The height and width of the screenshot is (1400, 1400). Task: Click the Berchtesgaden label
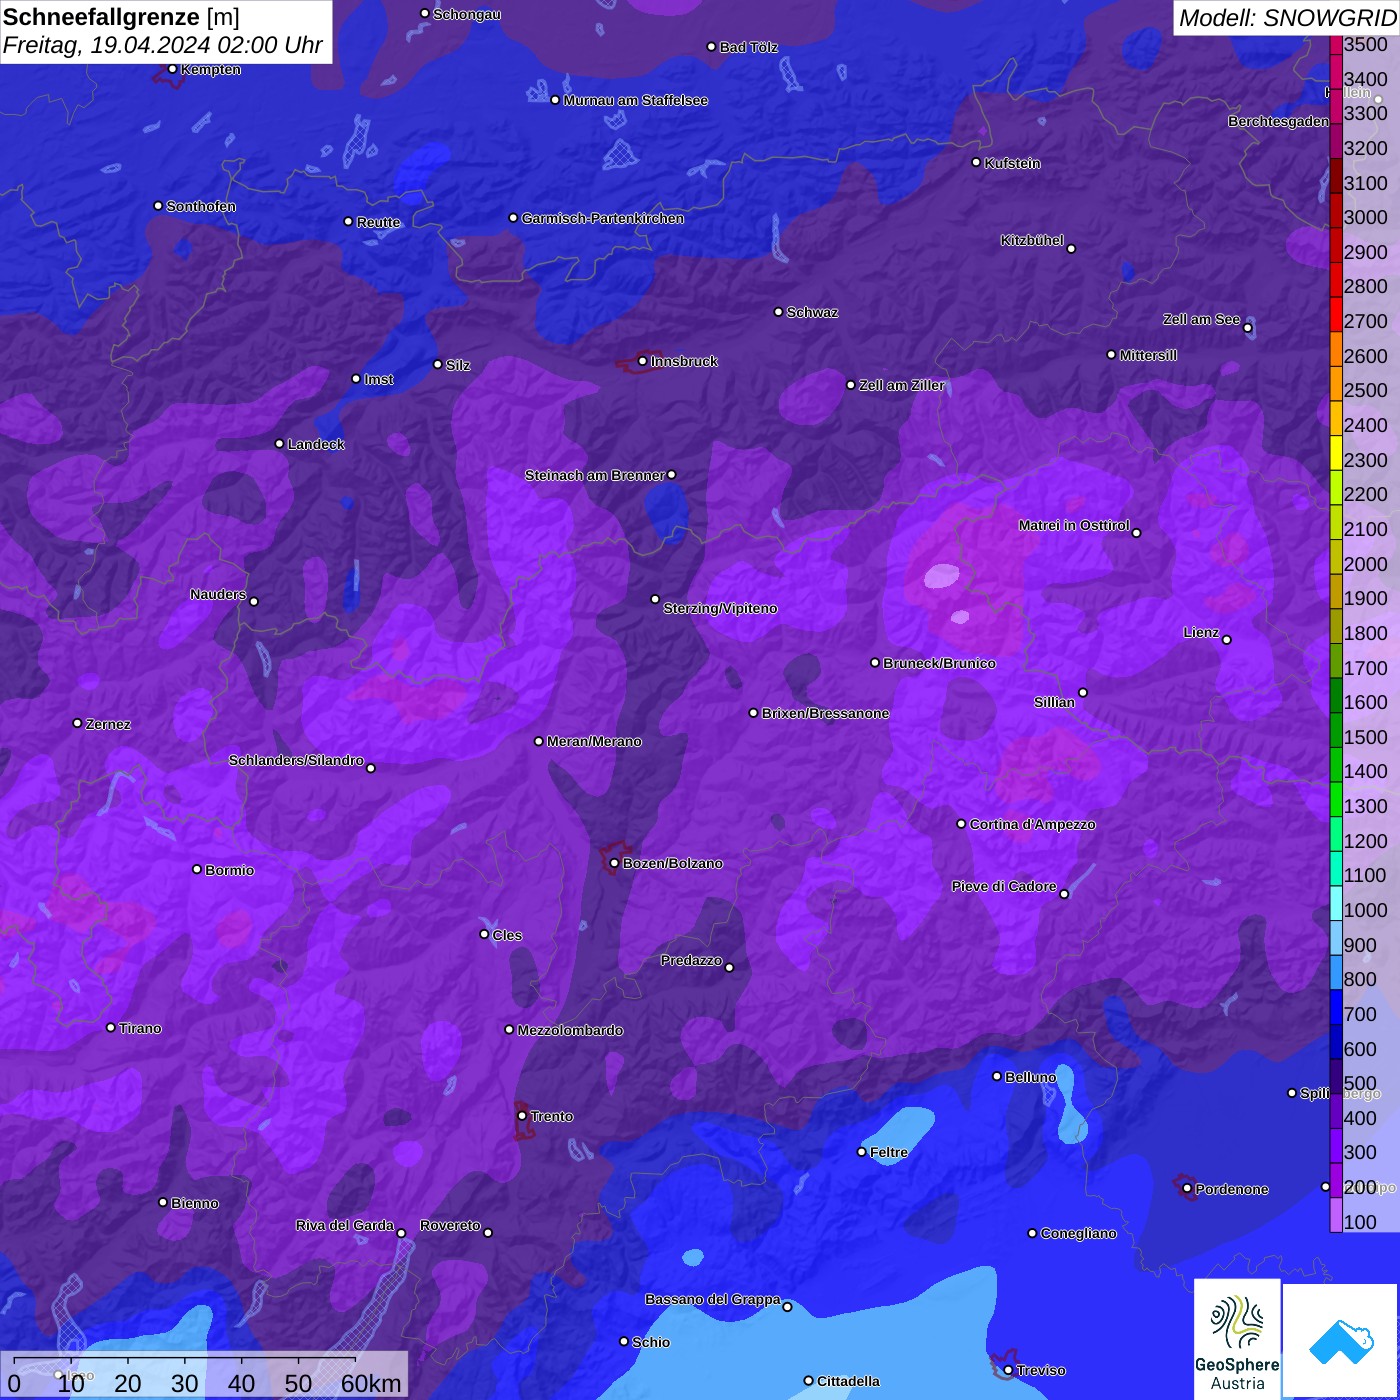pos(1279,121)
